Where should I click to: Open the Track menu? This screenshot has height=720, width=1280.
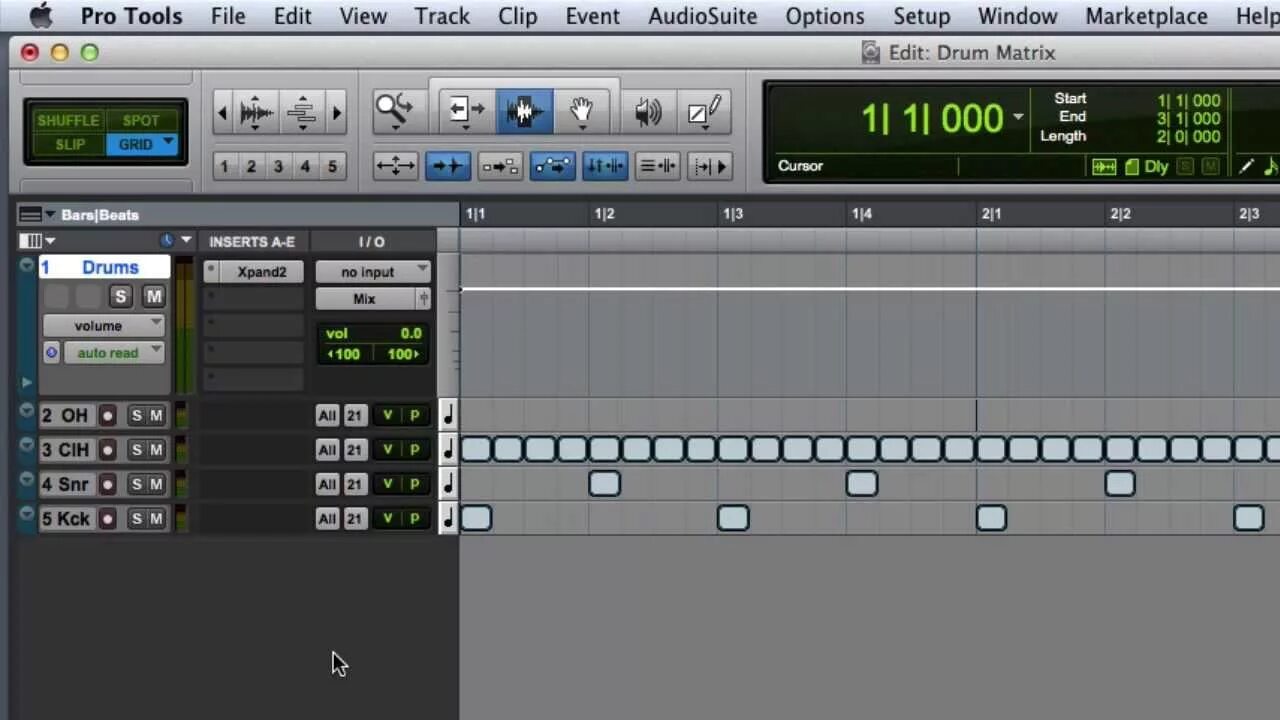click(442, 16)
